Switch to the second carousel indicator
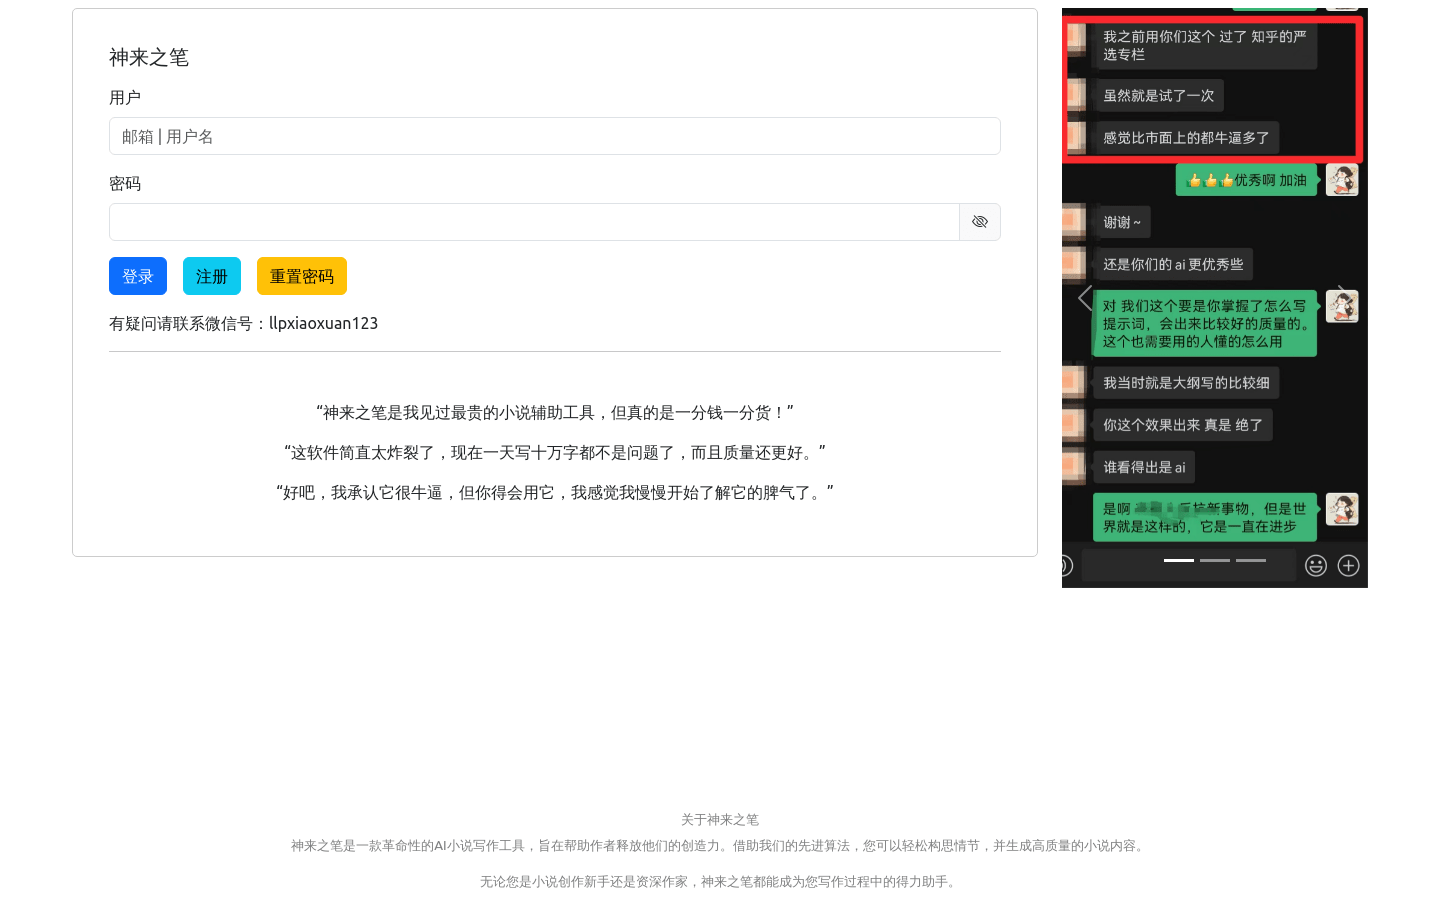Image resolution: width=1440 pixels, height=900 pixels. click(1215, 560)
